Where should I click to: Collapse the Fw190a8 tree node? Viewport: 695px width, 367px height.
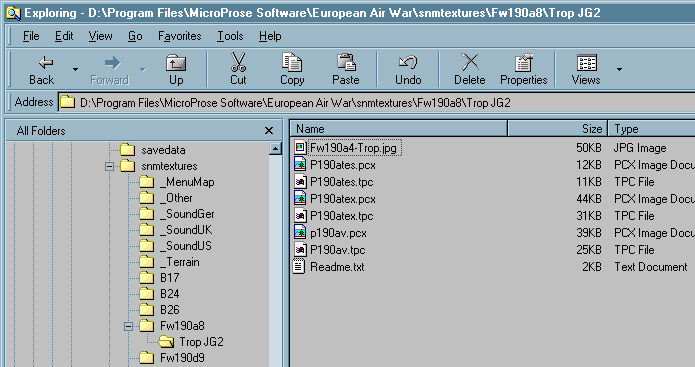pyautogui.click(x=129, y=327)
